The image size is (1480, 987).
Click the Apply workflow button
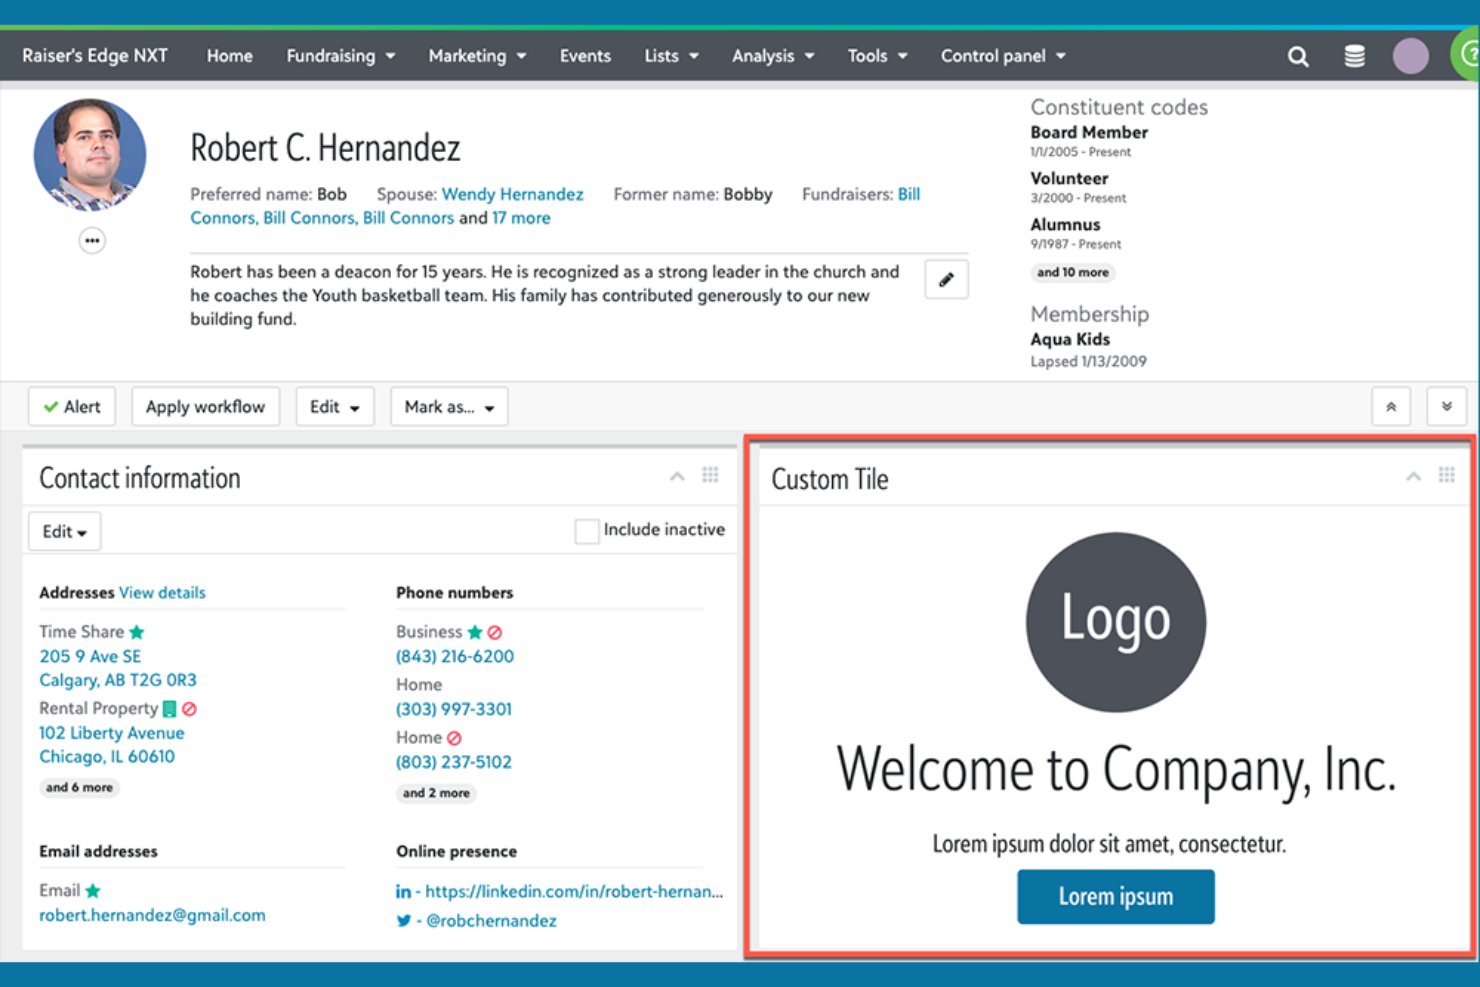(205, 406)
